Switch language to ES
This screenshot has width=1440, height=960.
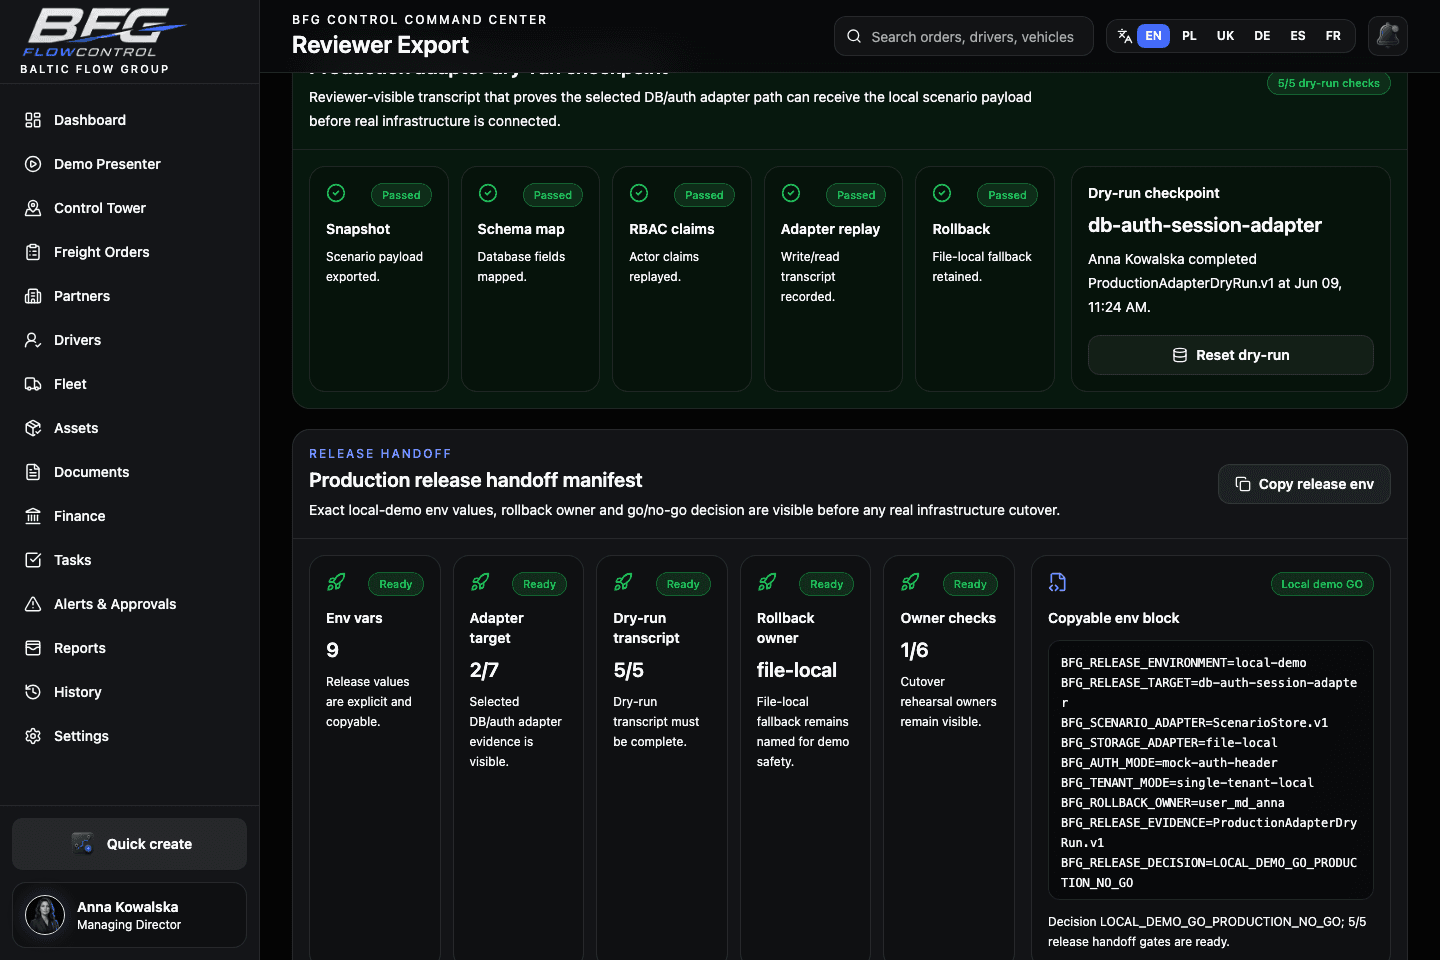pos(1298,36)
